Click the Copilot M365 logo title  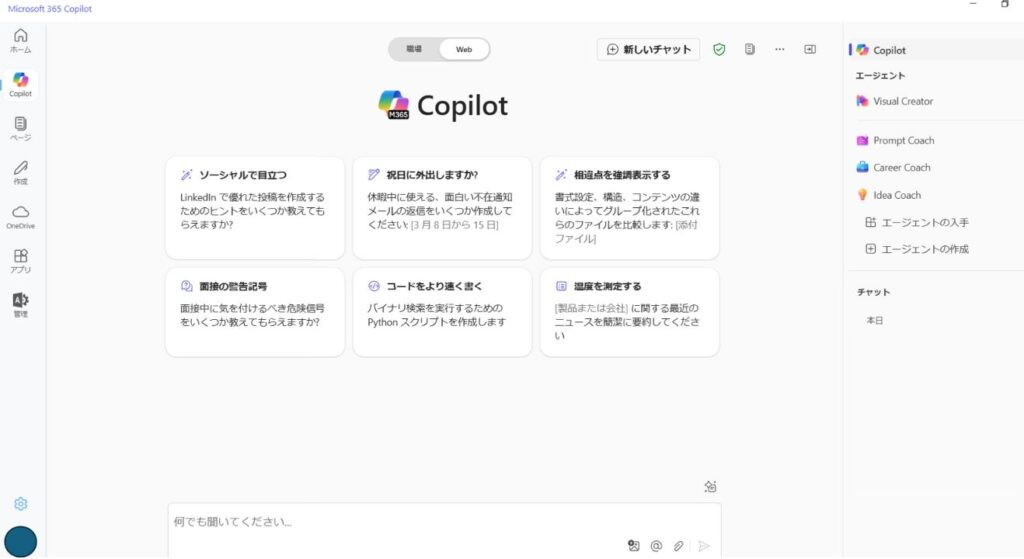tap(443, 105)
